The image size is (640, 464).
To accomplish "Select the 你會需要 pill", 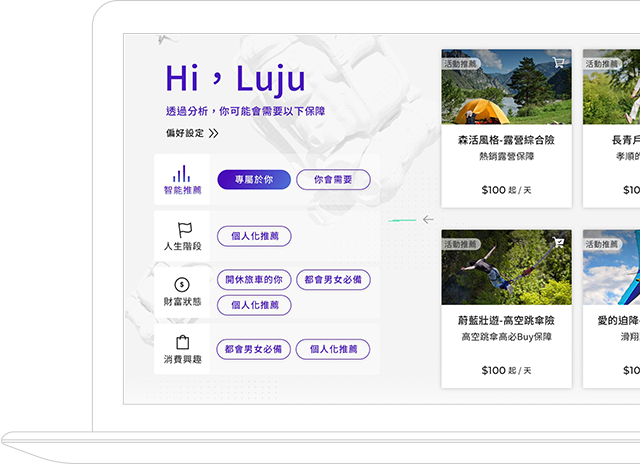I will click(x=333, y=180).
